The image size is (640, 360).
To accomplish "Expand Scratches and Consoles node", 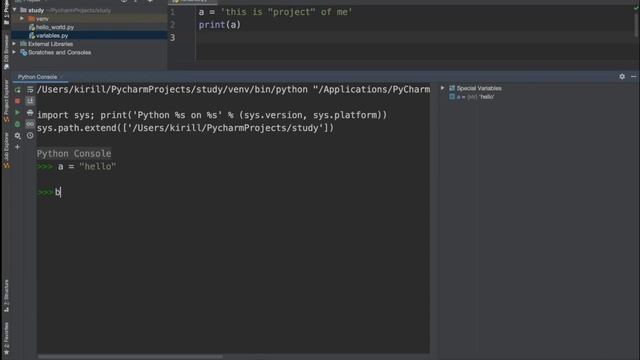I will (x=15, y=52).
